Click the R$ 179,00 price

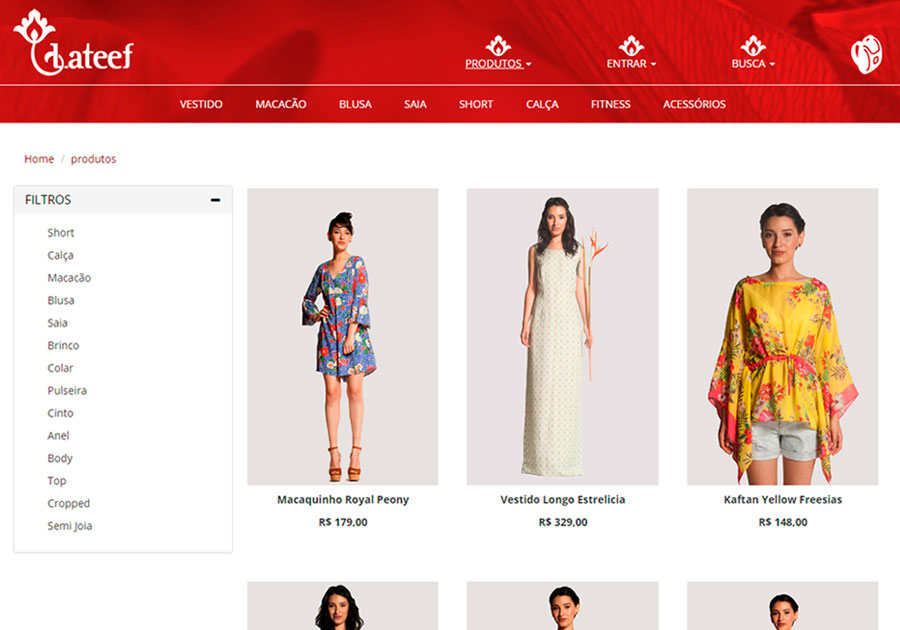(x=343, y=522)
